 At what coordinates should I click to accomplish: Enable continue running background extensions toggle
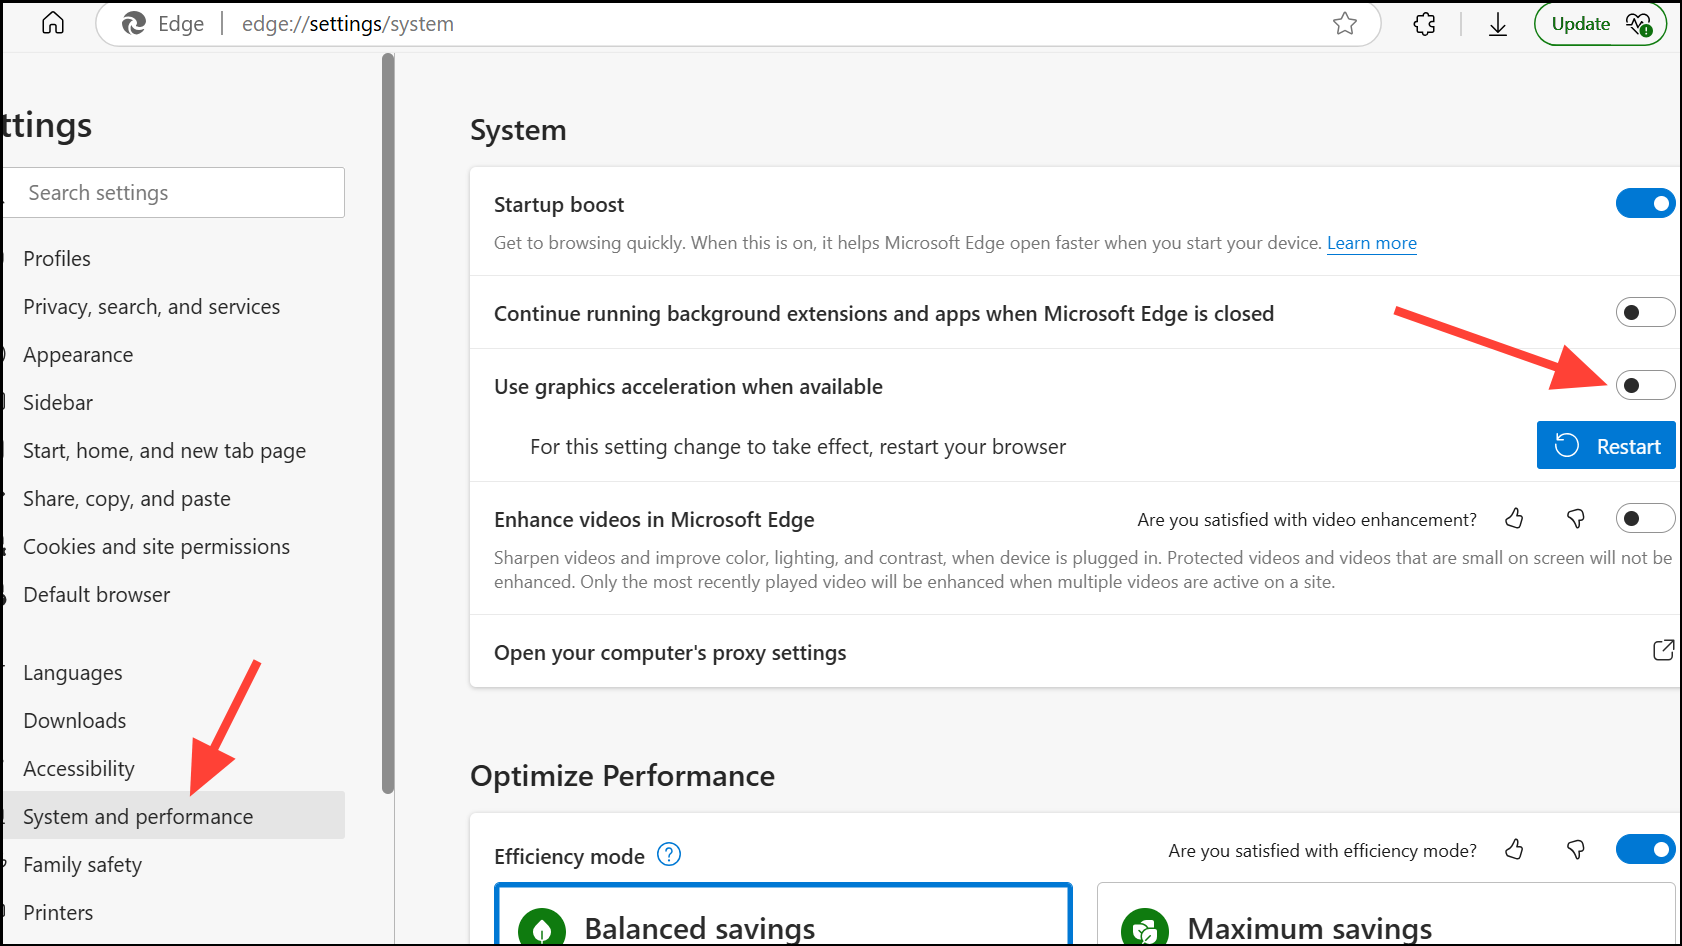pos(1645,313)
